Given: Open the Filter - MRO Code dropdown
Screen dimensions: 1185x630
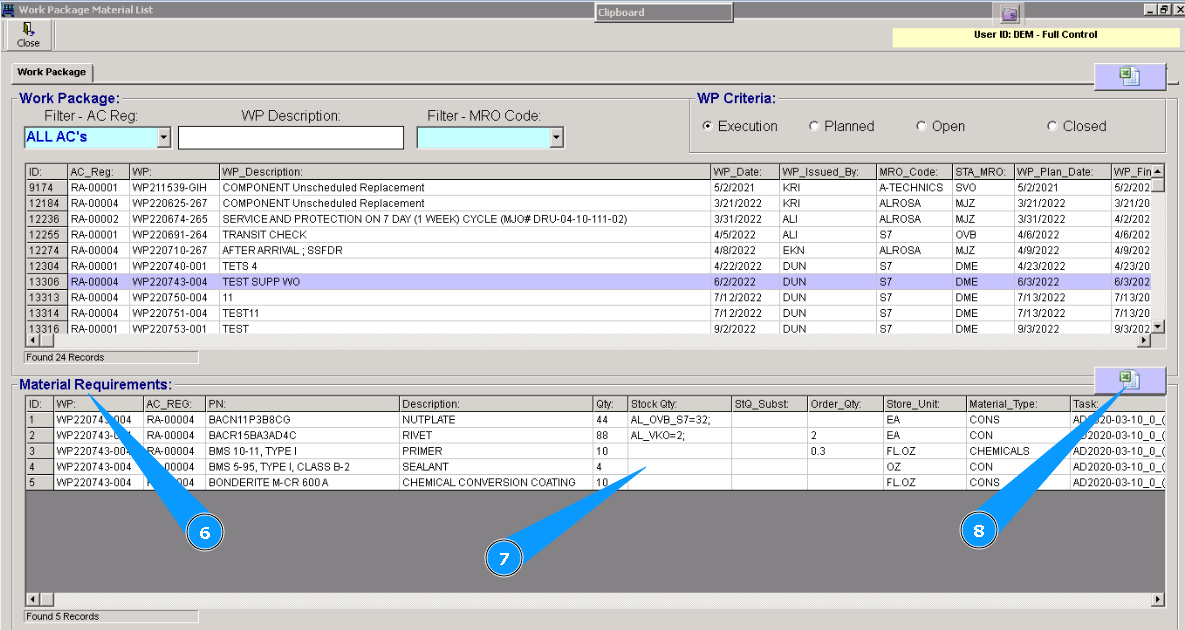Looking at the screenshot, I should point(557,137).
